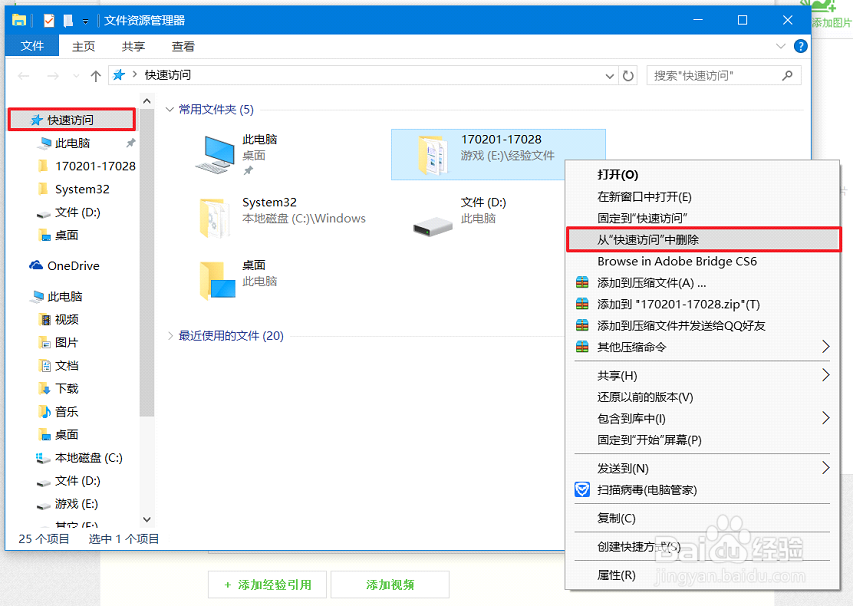Collapse the 常用文件夹 (5) section
This screenshot has height=606, width=853.
(x=170, y=110)
